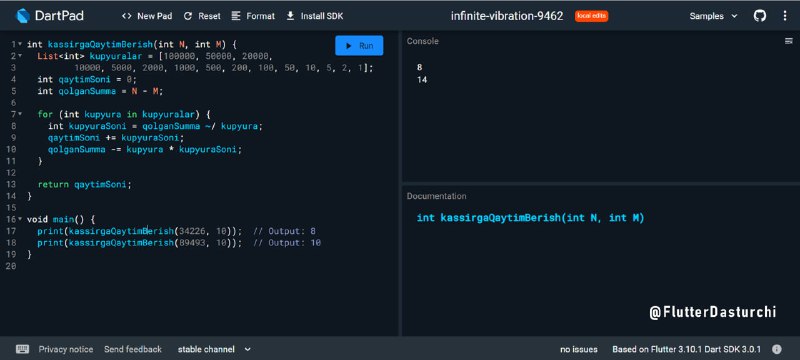This screenshot has height=360, width=800.
Task: Click the console clear lines icon
Action: pyautogui.click(x=788, y=41)
